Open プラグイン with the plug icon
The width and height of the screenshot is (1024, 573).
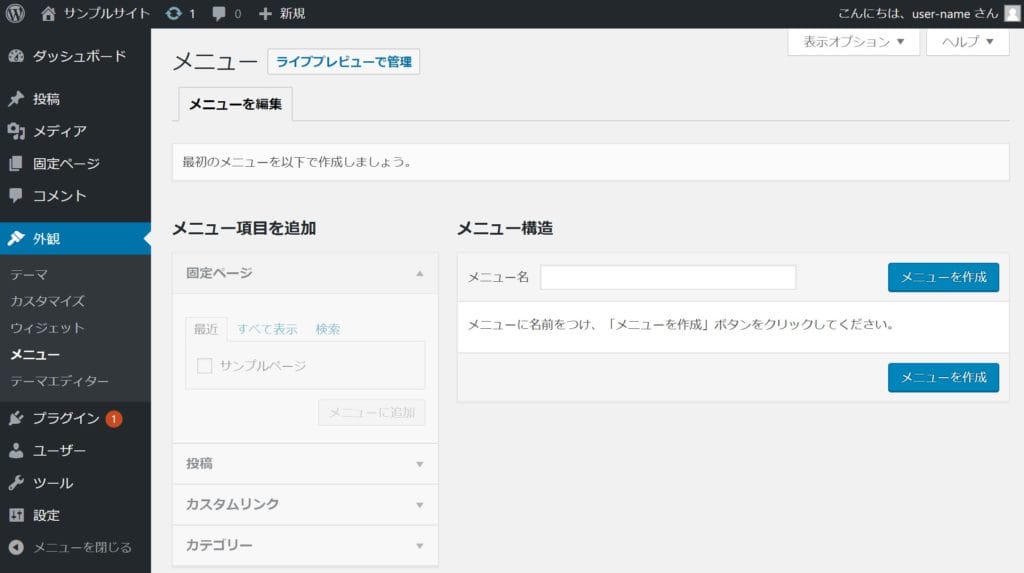point(16,418)
